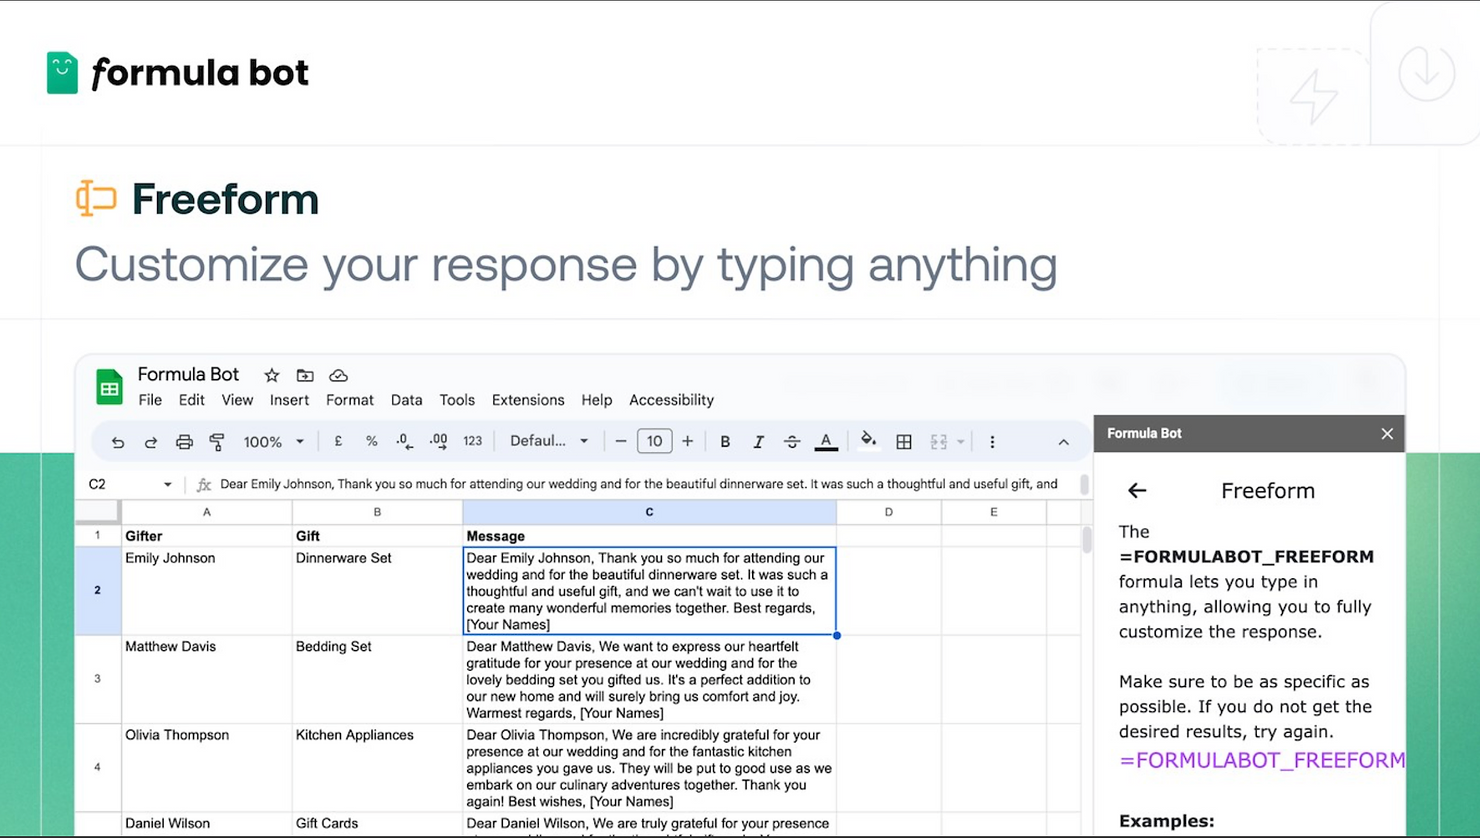Select the paint format tool
Screen dimensions: 1480x838
(217, 442)
